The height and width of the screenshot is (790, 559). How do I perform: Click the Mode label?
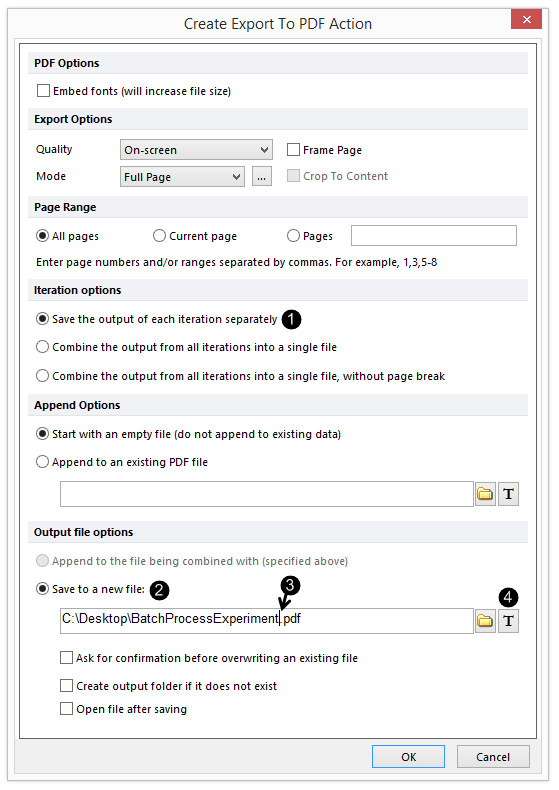tap(51, 176)
